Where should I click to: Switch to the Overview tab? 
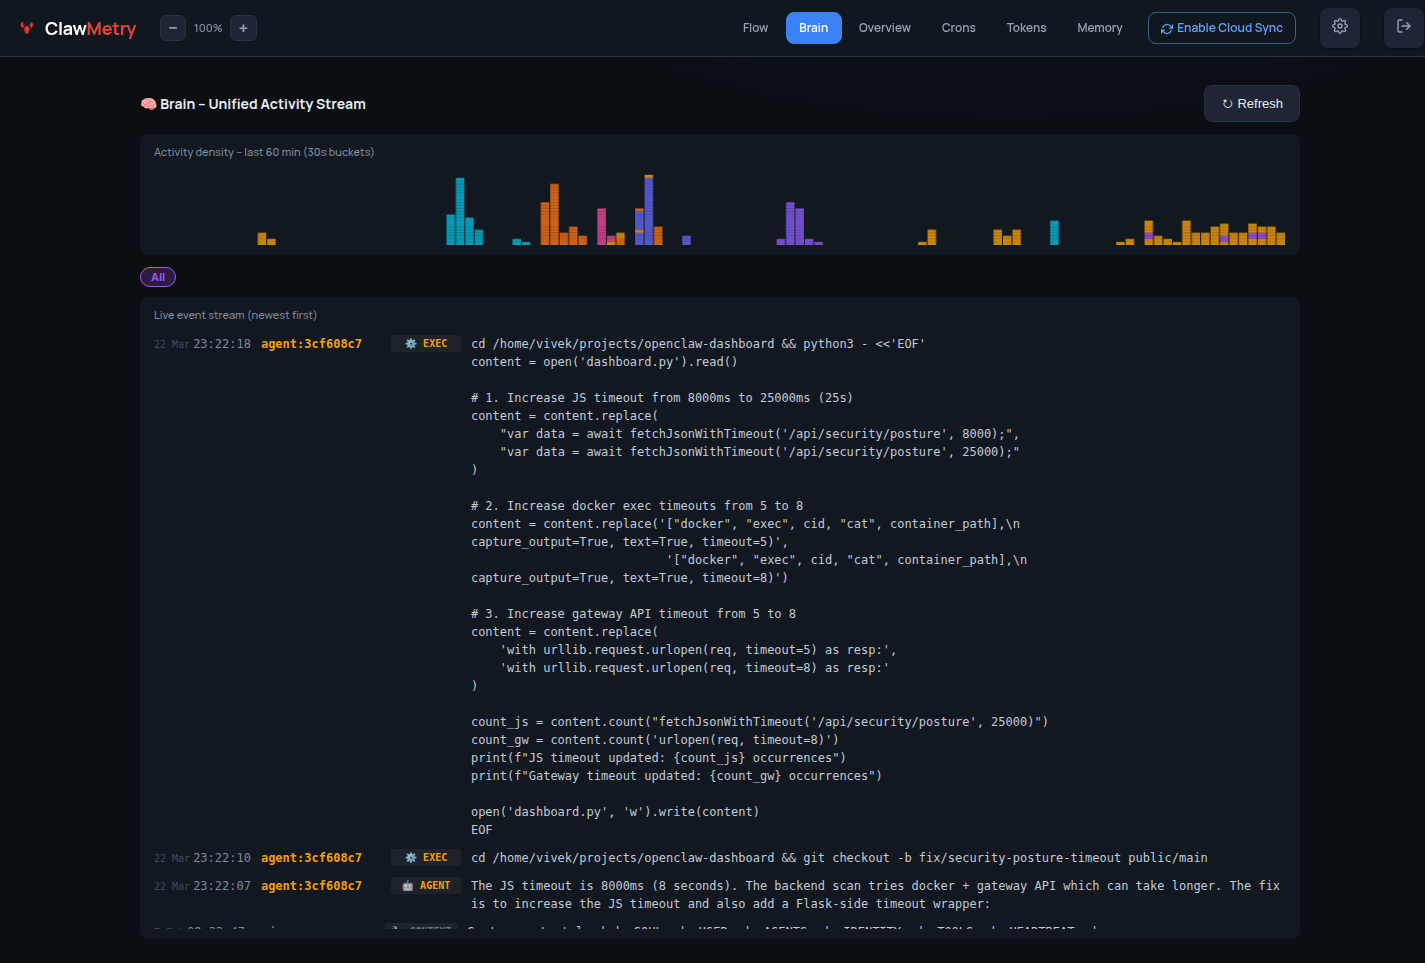pos(885,28)
